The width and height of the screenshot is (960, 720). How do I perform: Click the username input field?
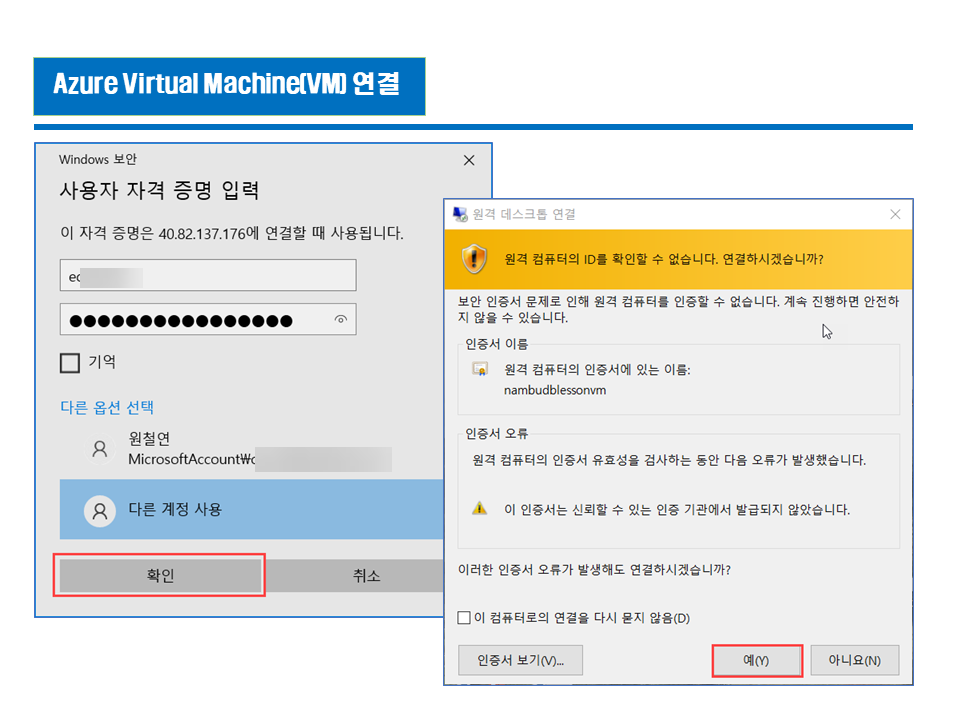click(x=208, y=276)
